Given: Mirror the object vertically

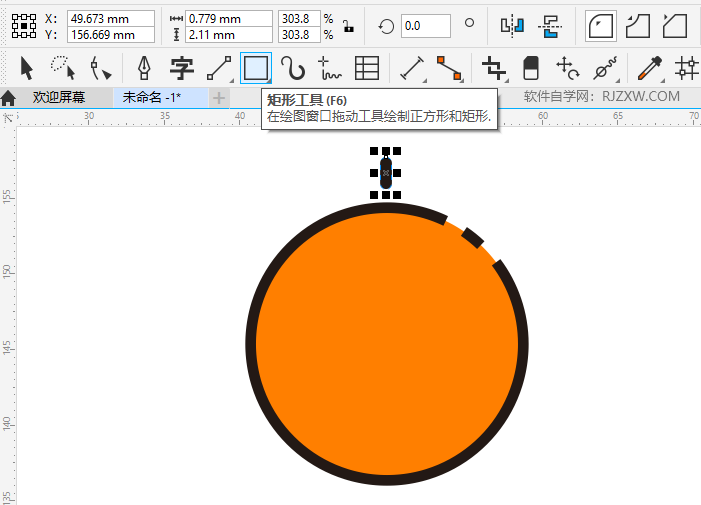Looking at the screenshot, I should [x=550, y=26].
